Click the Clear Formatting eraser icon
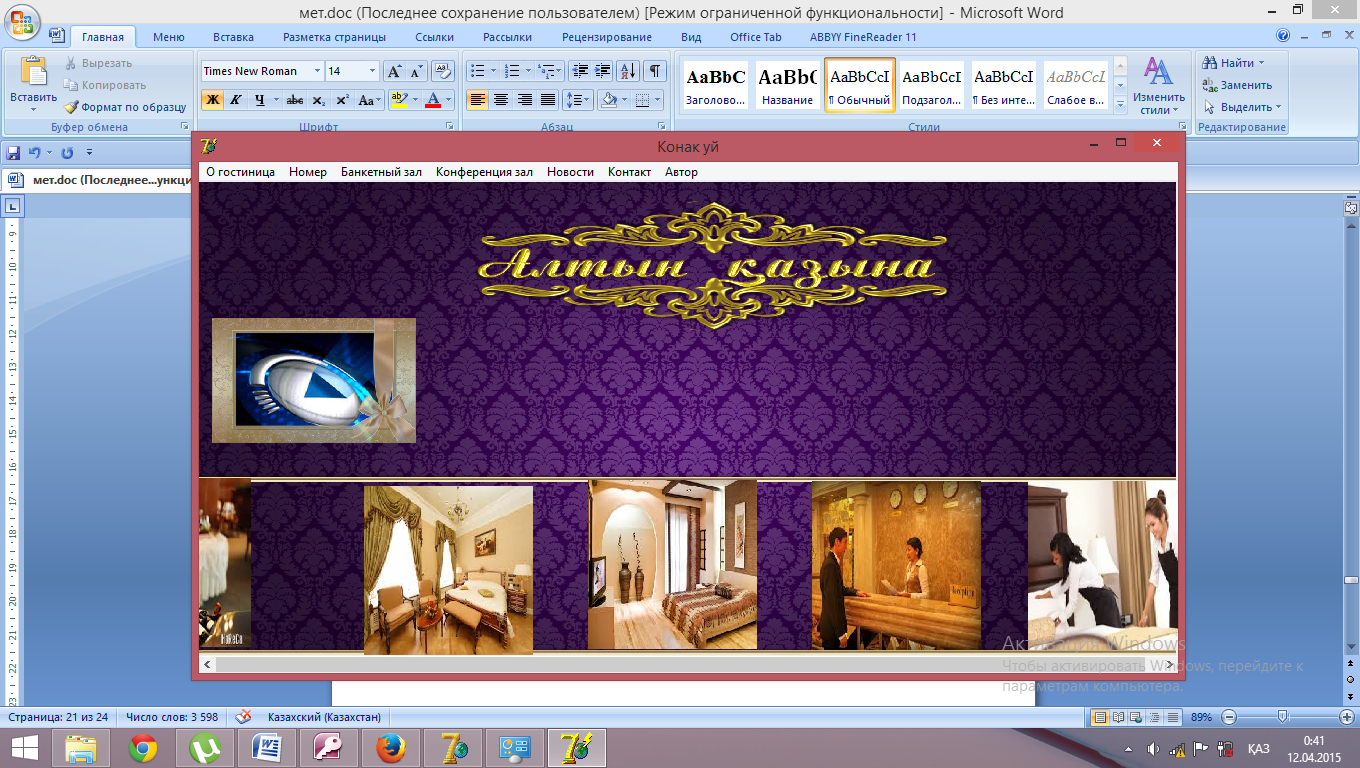 tap(445, 71)
